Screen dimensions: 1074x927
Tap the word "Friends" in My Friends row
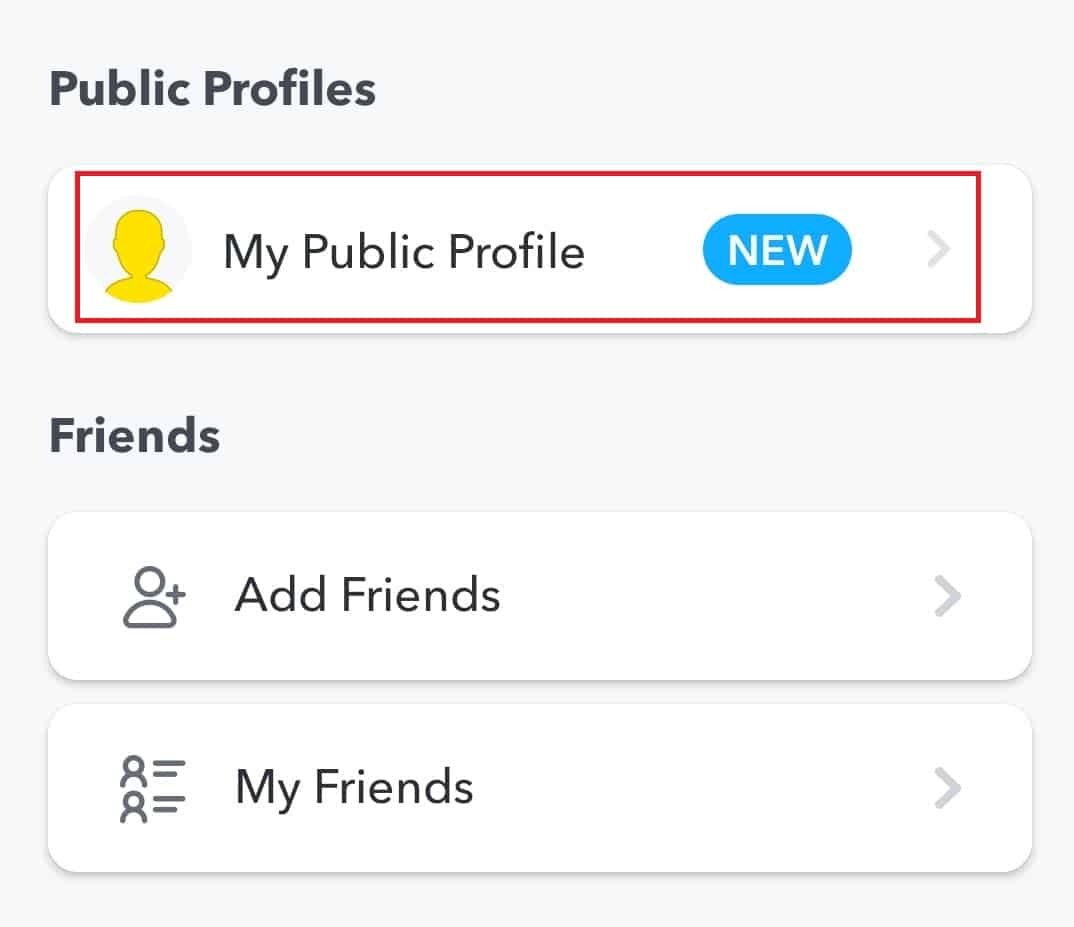pyautogui.click(x=394, y=787)
